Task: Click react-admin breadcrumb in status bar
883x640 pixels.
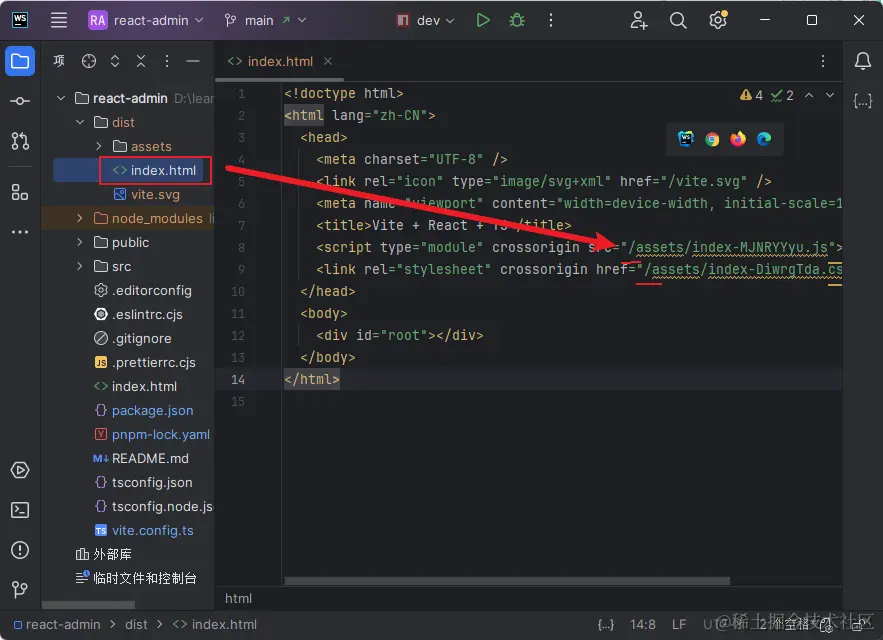Action: 57,624
